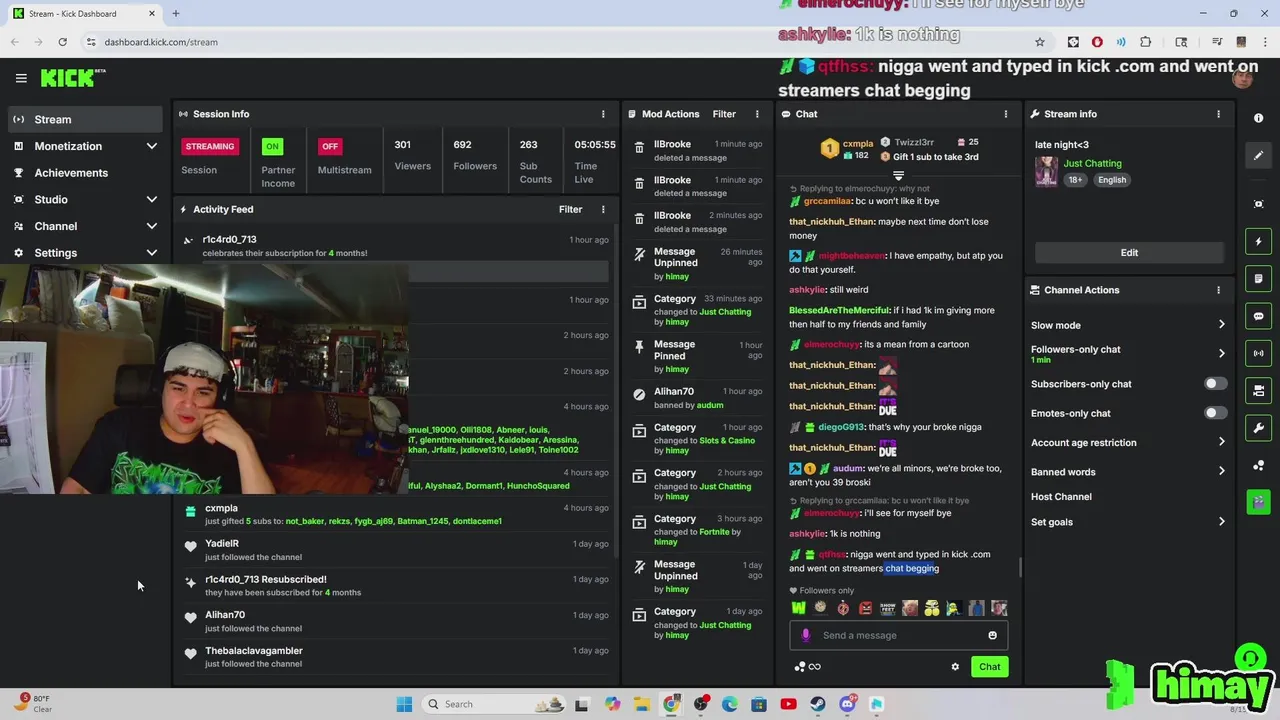Open Discord from the taskbar
Screen dimensions: 1280x720
click(x=847, y=704)
